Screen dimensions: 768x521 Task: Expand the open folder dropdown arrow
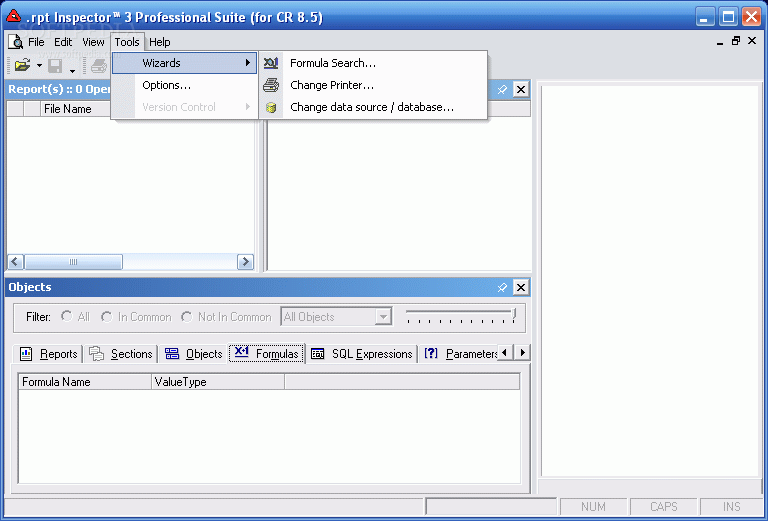click(39, 66)
